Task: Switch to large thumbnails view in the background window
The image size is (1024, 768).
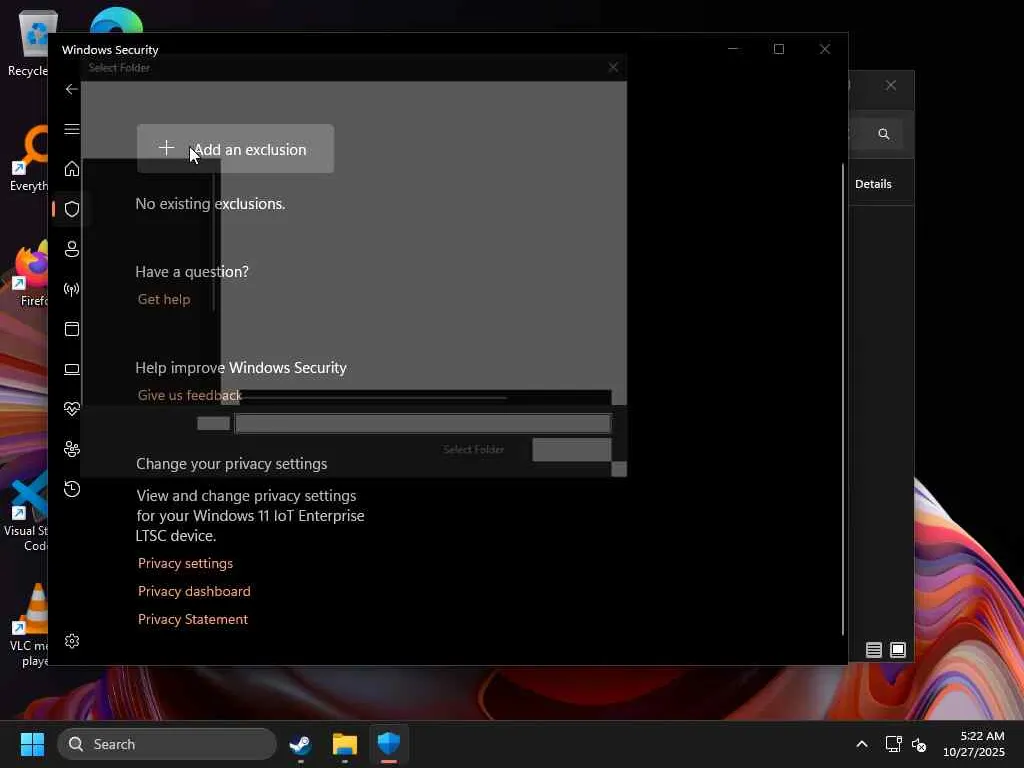Action: (898, 650)
